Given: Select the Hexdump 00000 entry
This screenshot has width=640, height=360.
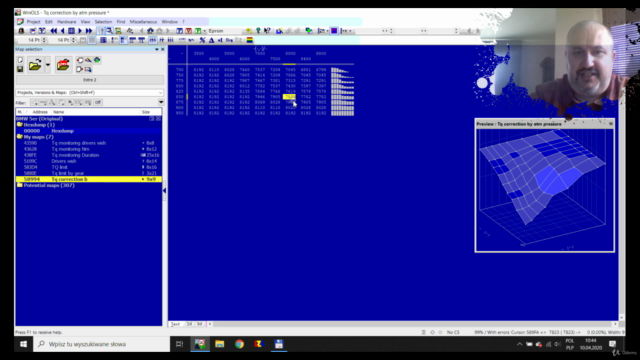Looking at the screenshot, I should click(89, 131).
